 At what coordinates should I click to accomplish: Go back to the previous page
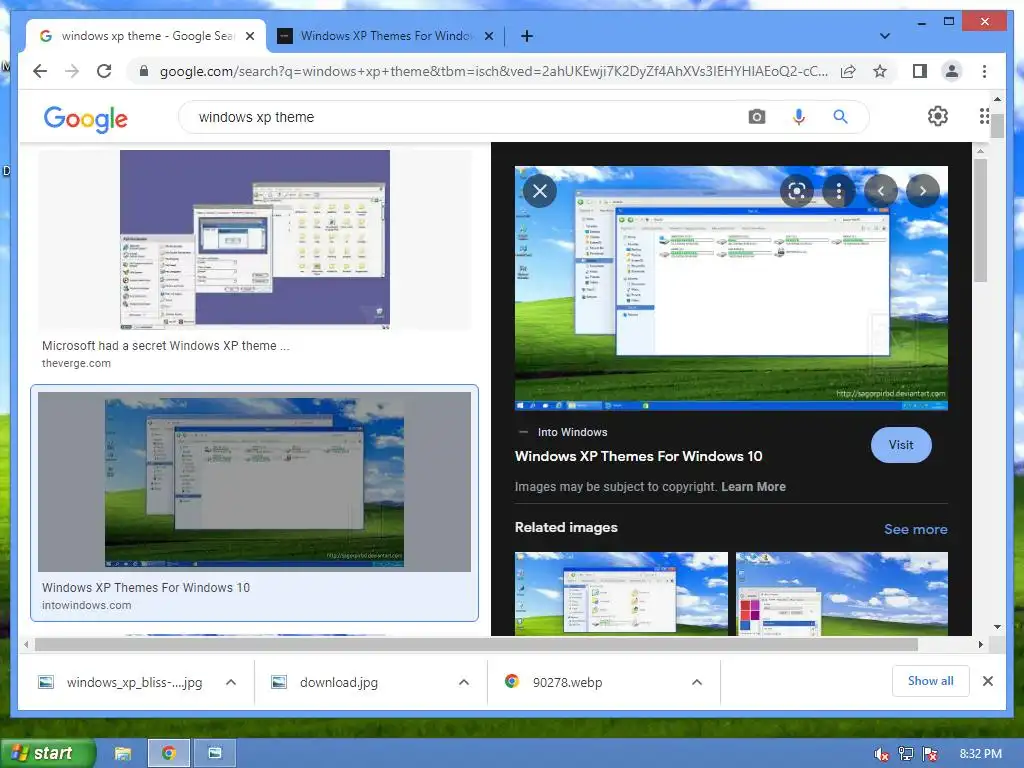tap(40, 71)
